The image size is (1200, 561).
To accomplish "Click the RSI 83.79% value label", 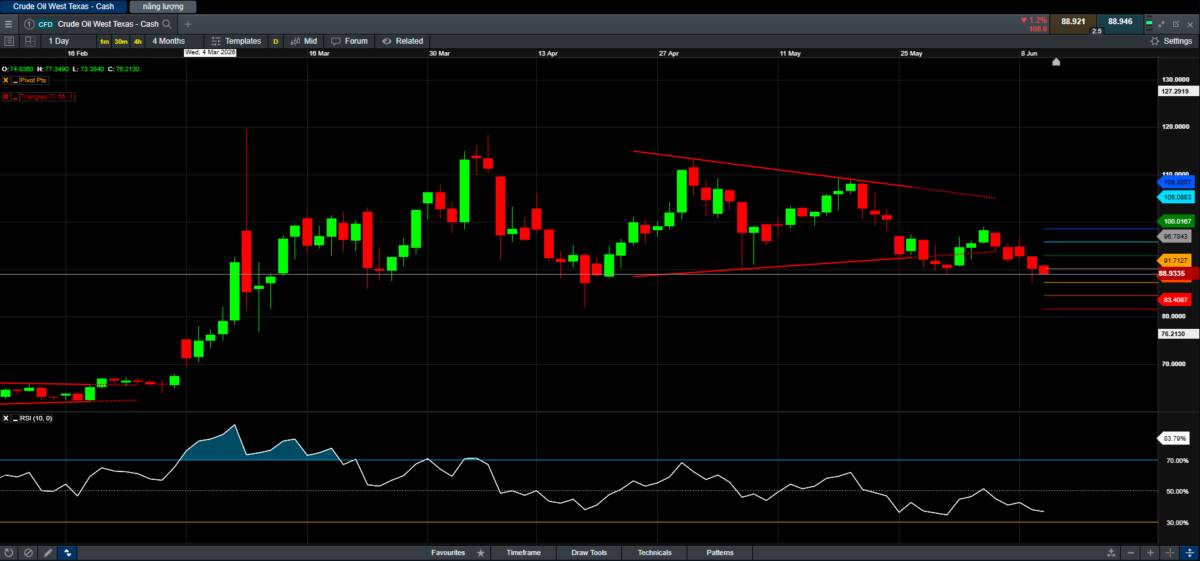I will point(1173,438).
